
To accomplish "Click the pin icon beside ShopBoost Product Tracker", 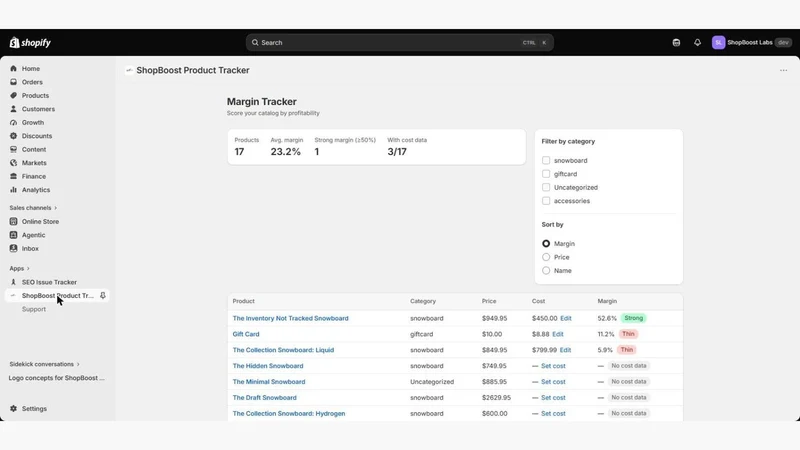I will tap(103, 295).
